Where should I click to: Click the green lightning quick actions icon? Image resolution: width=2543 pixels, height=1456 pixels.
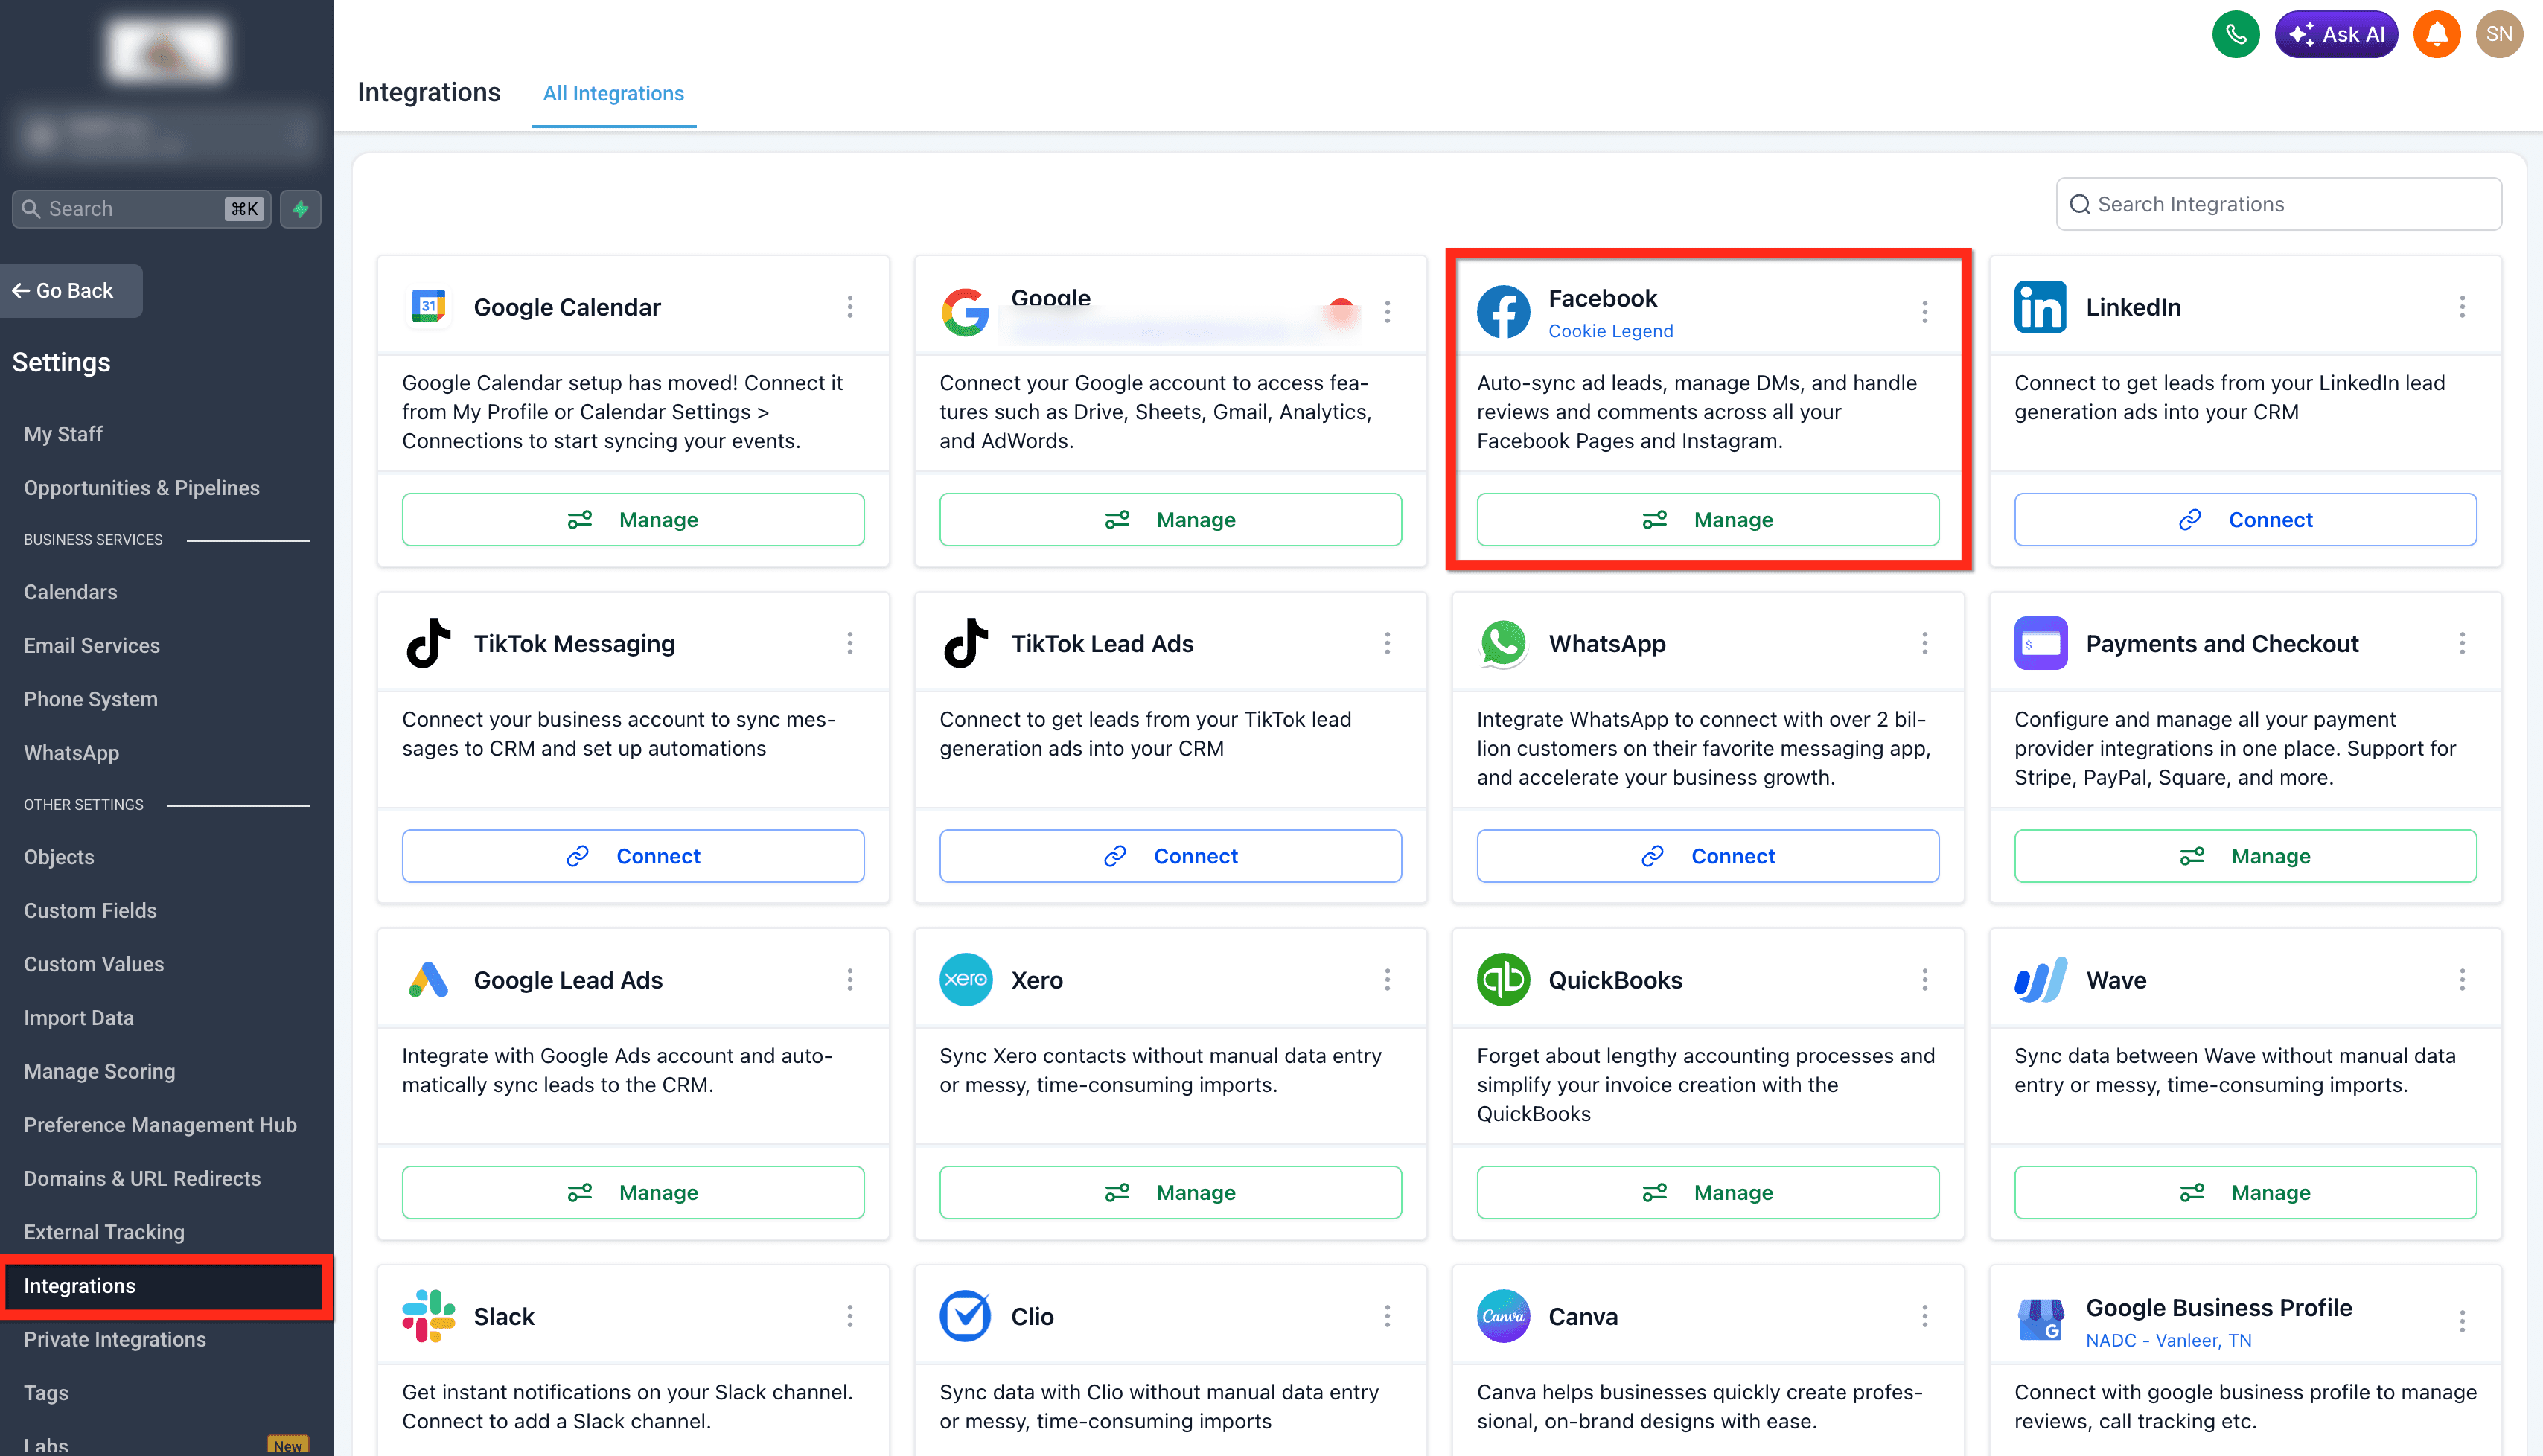[x=300, y=209]
